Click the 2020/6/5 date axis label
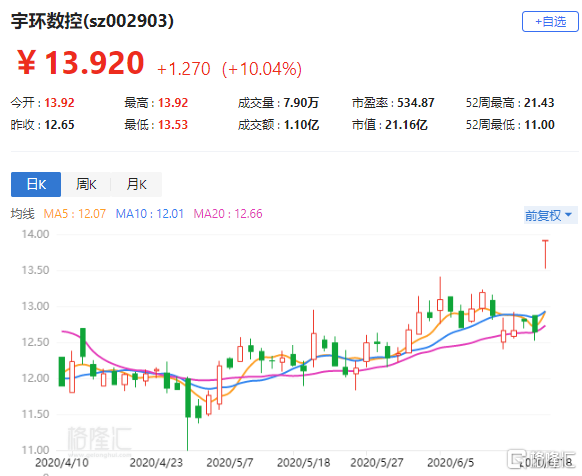This screenshot has height=476, width=582. (450, 463)
